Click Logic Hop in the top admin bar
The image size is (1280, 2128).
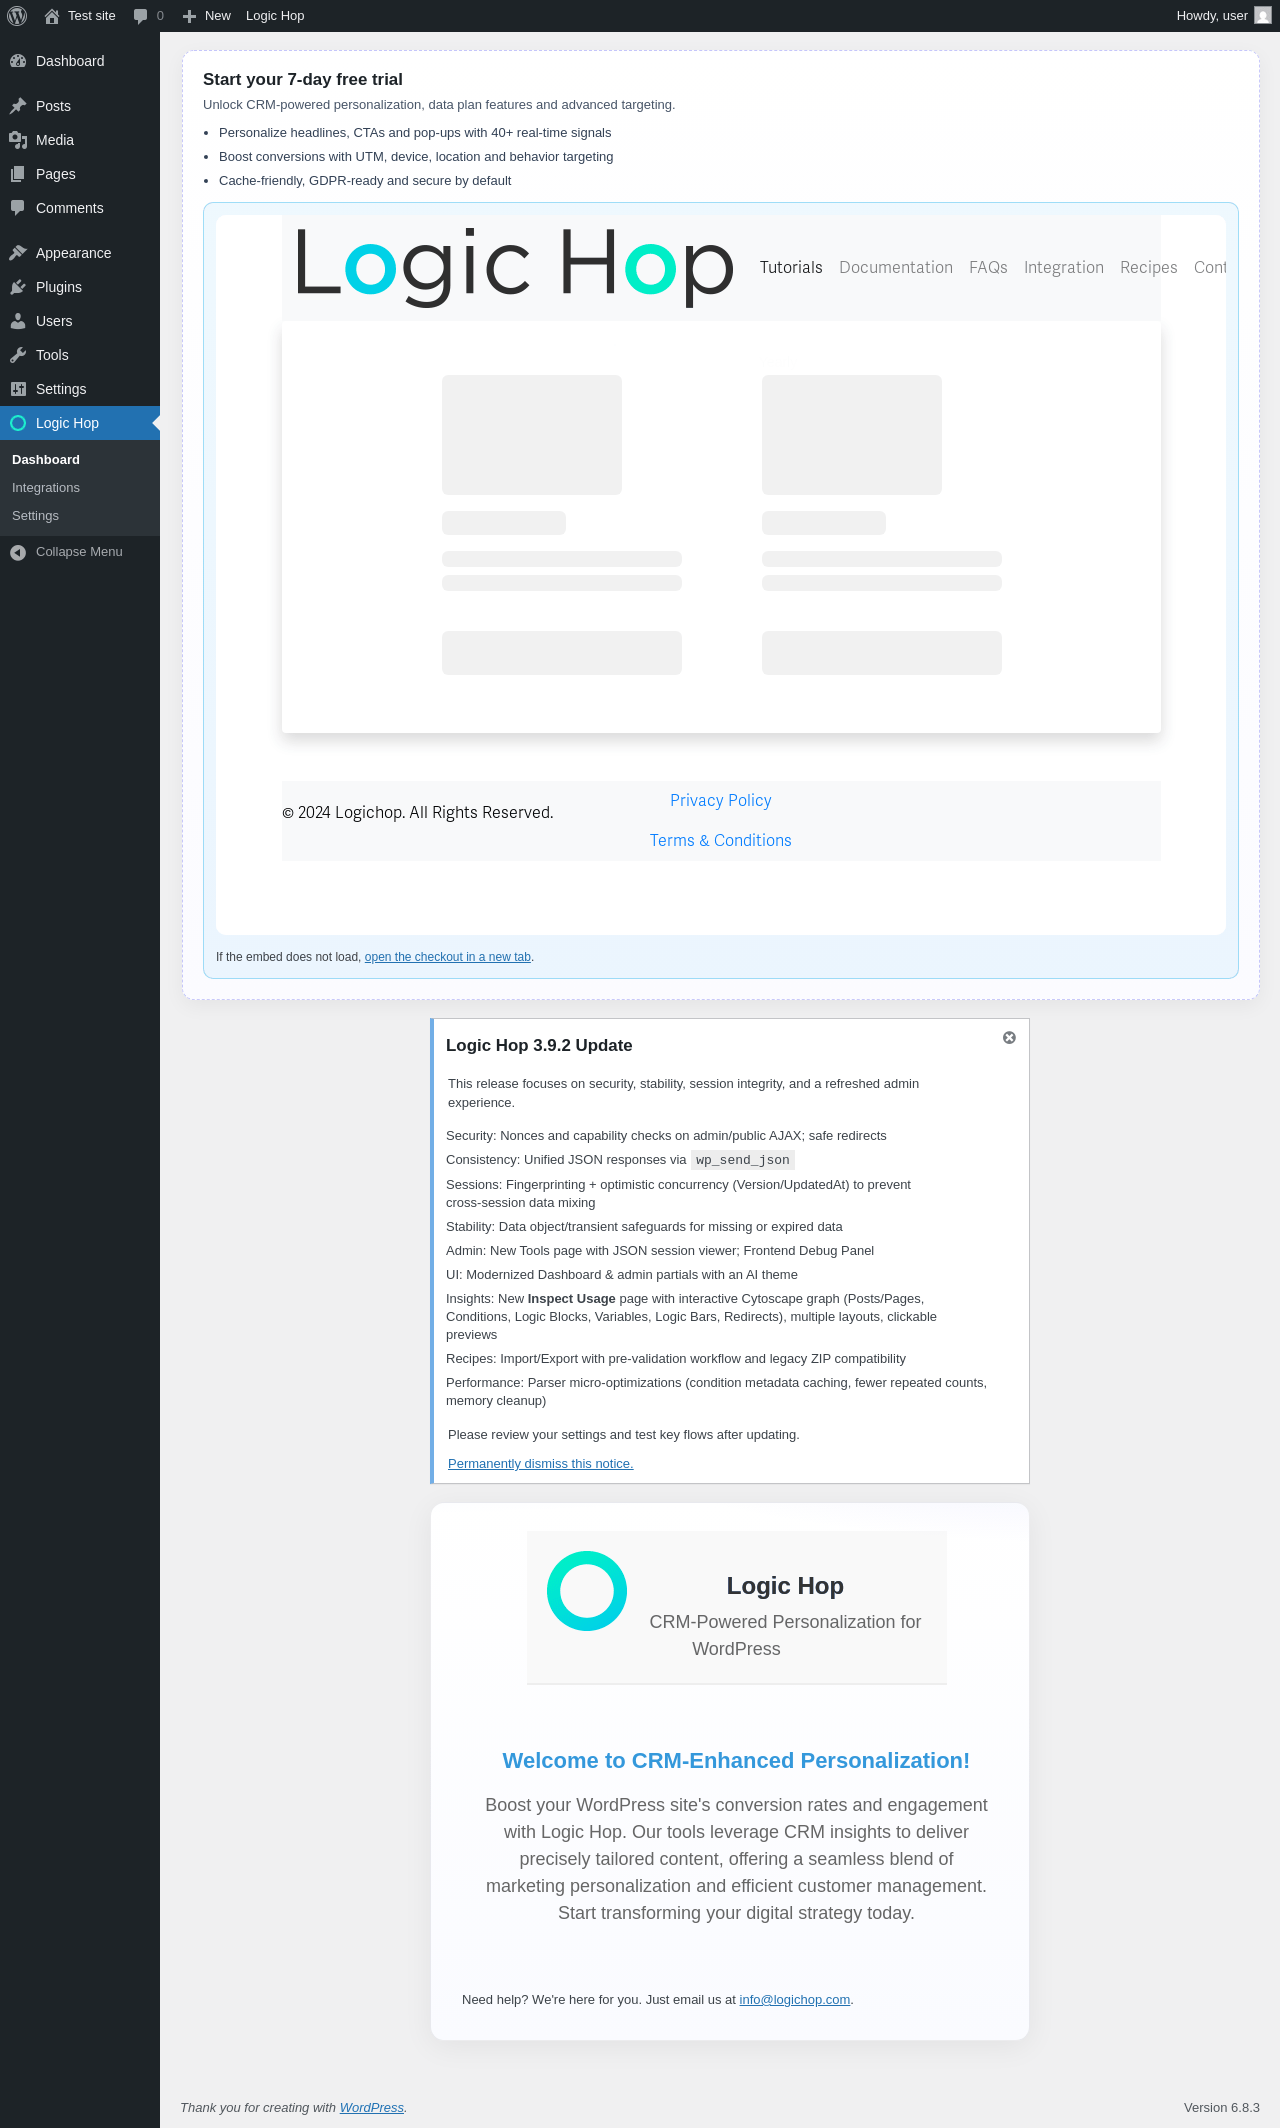pos(275,16)
